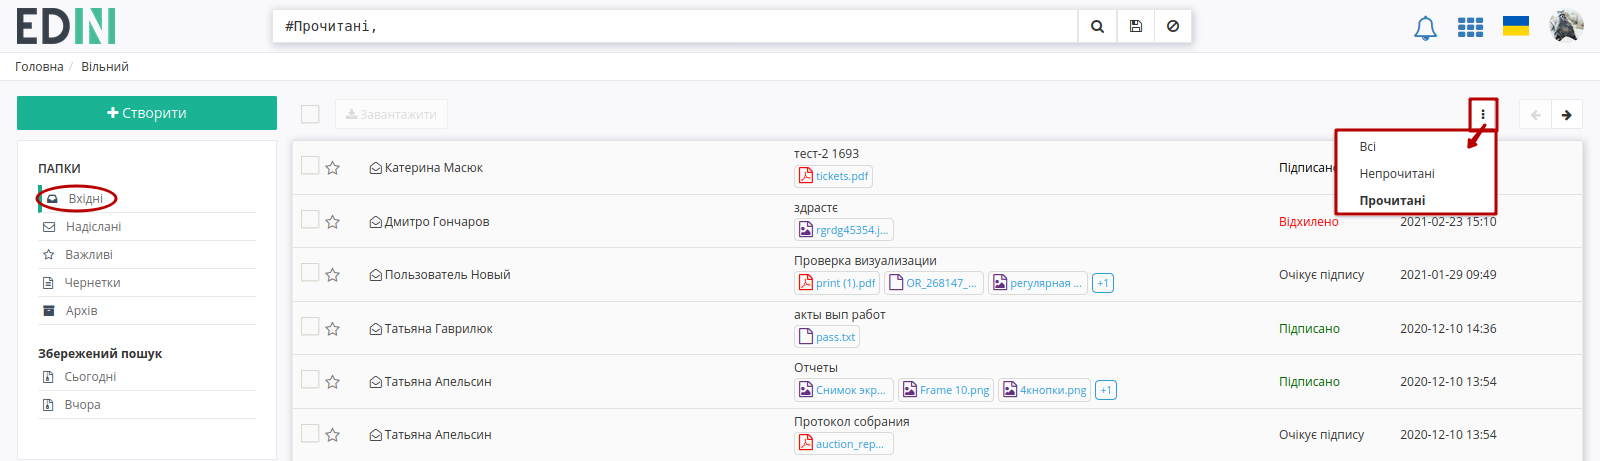
Task: Click sender Катерина Масюк
Action: coord(433,168)
